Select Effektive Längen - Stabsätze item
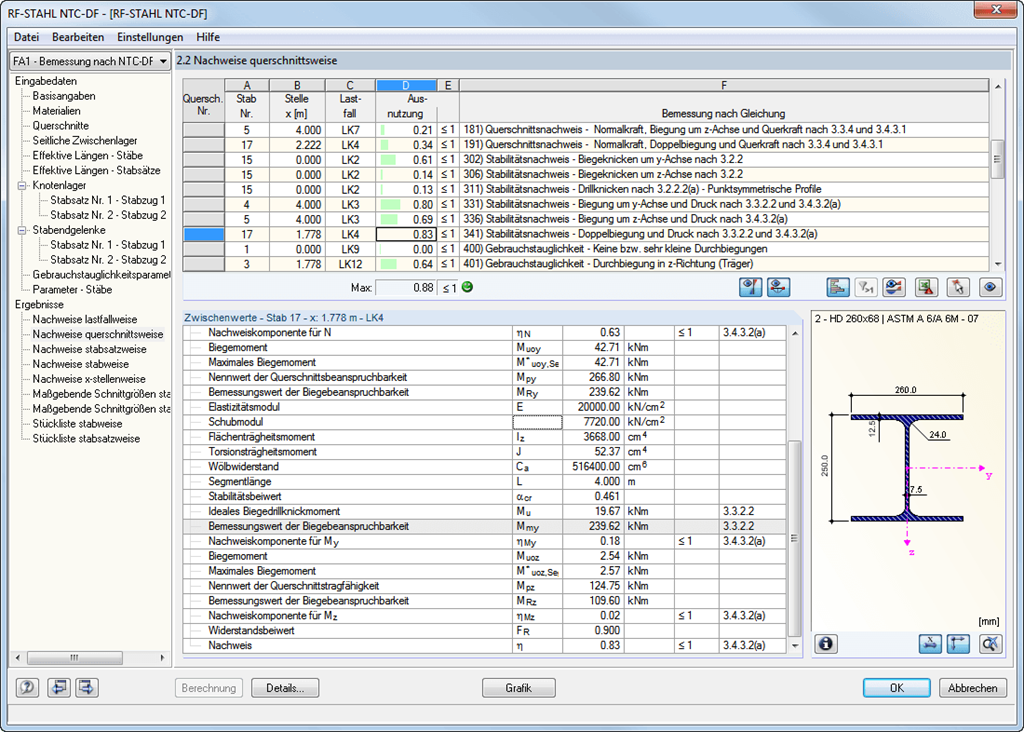 97,170
